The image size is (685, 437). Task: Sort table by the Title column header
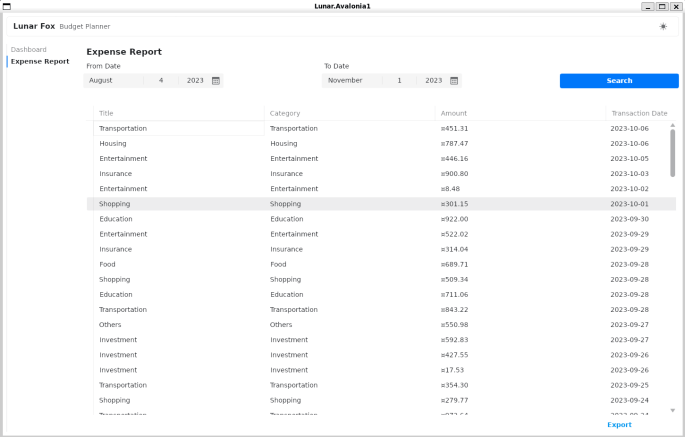[x=179, y=113]
